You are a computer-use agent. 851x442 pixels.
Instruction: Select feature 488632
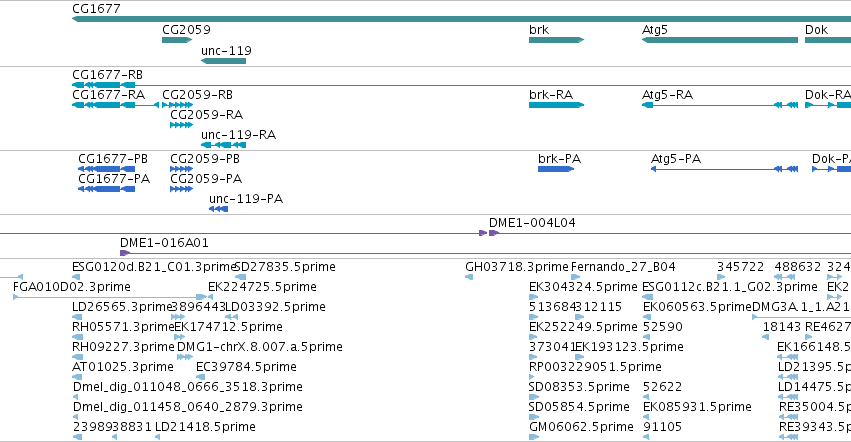798,267
